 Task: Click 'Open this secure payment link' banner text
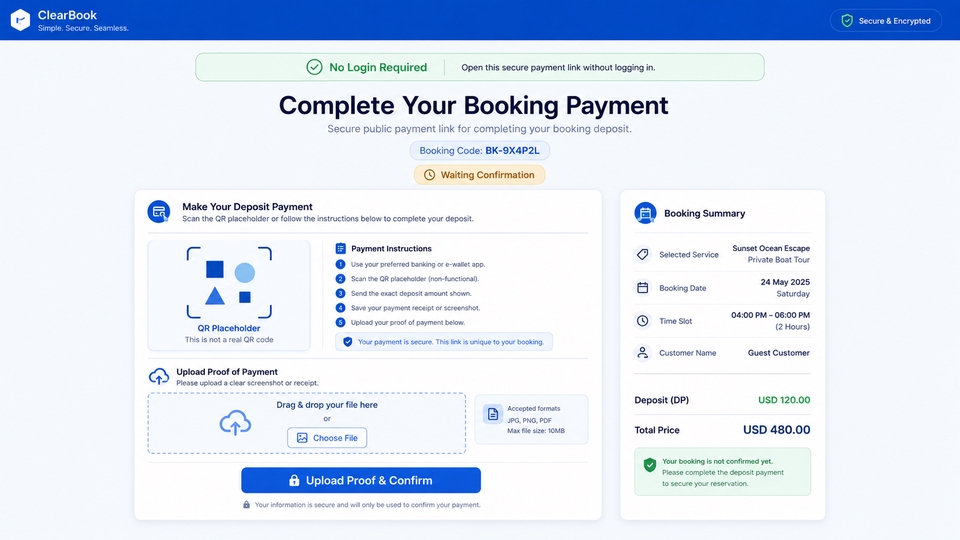[558, 67]
